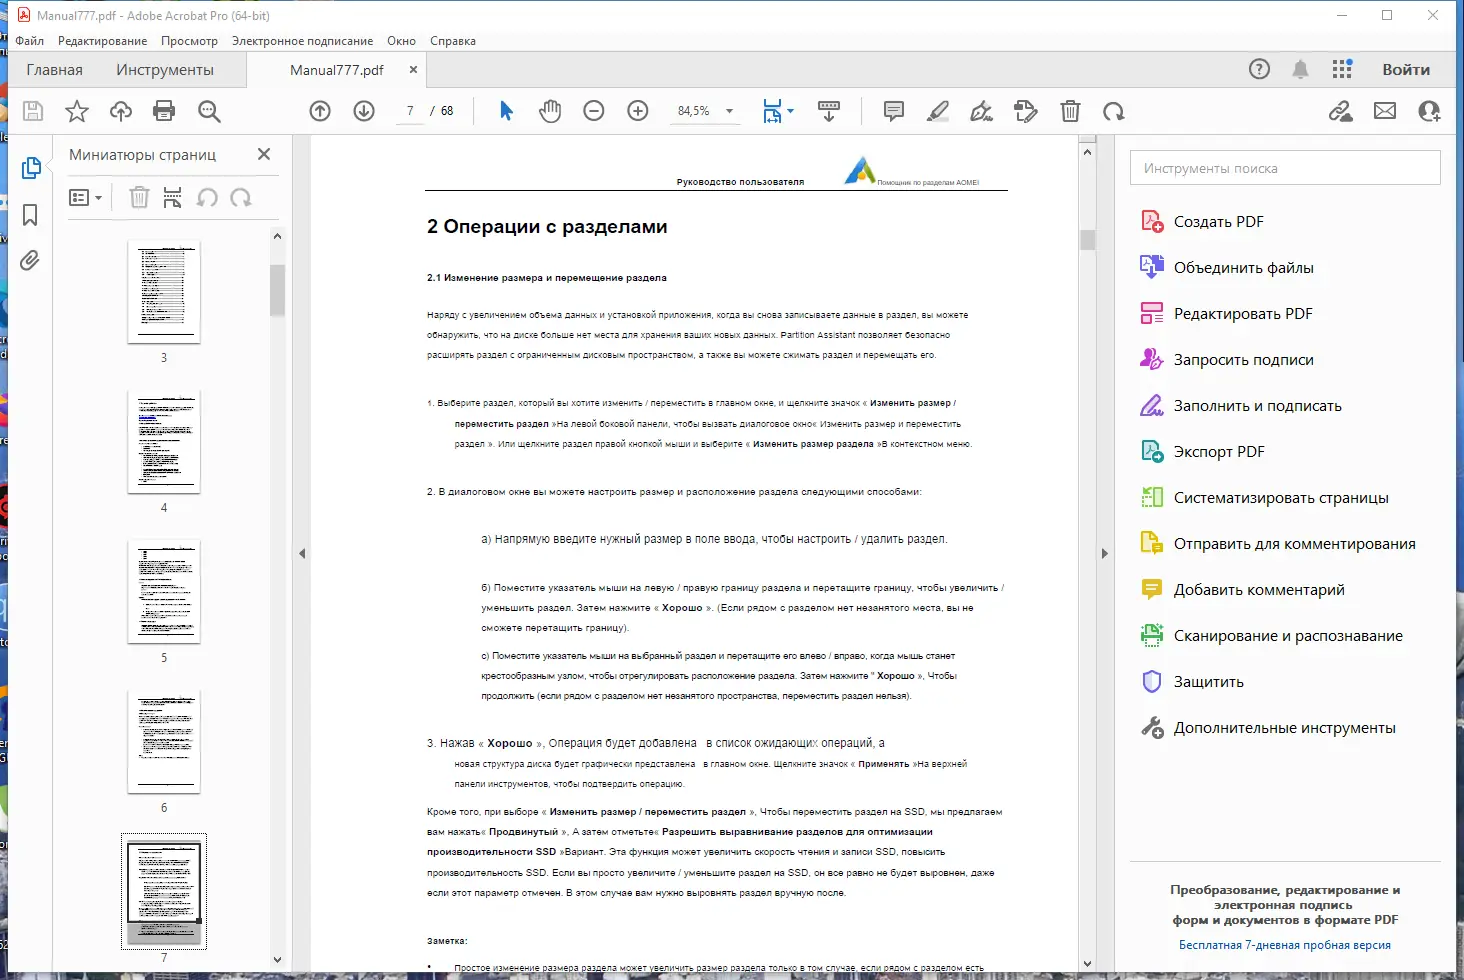Click the Fill & Sign pen icon

(981, 111)
